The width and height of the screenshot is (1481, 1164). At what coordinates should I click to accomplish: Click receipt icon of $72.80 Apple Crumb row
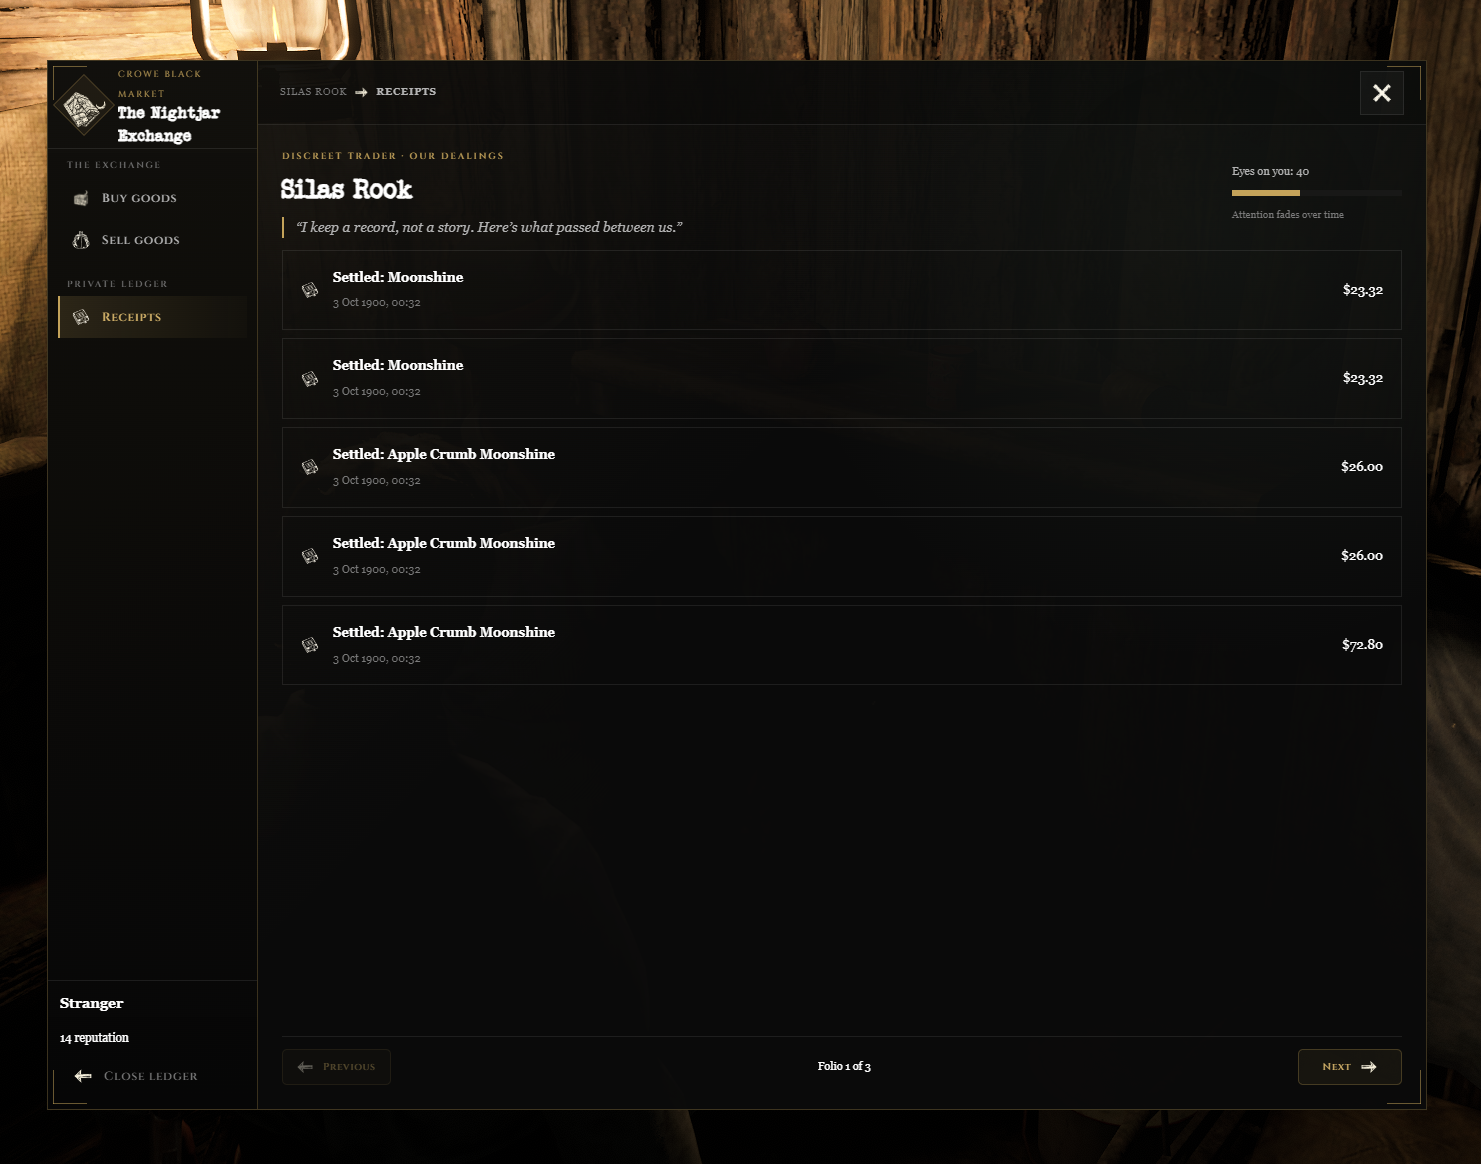[310, 645]
